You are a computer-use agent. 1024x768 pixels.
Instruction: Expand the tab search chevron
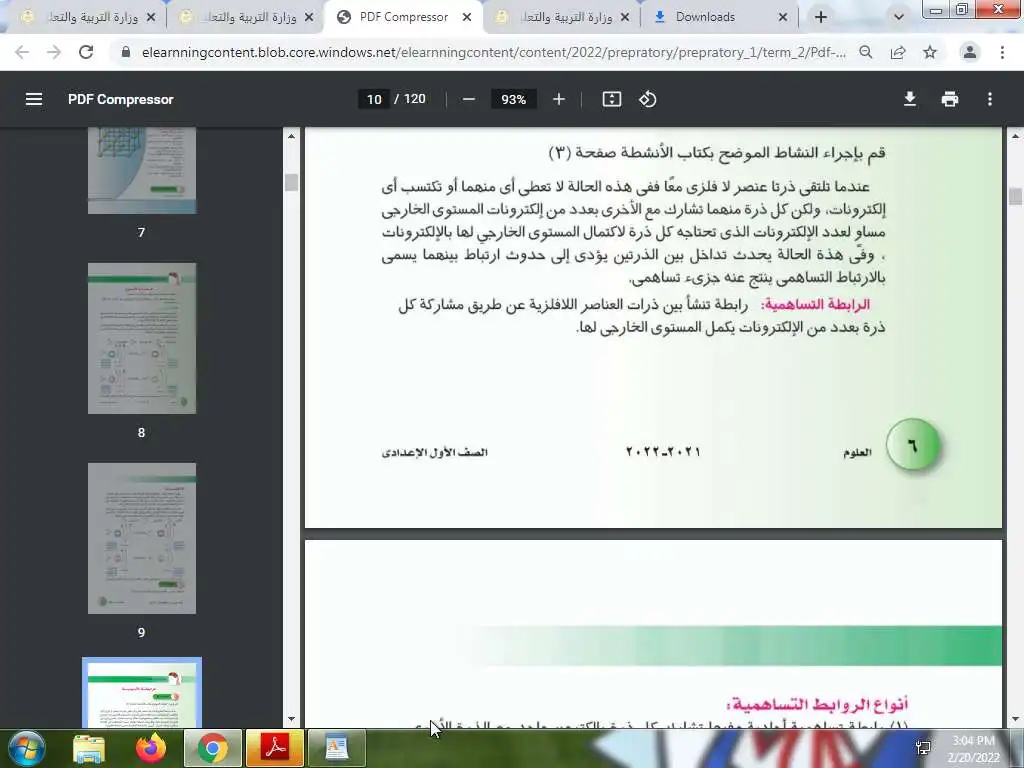[x=899, y=17]
